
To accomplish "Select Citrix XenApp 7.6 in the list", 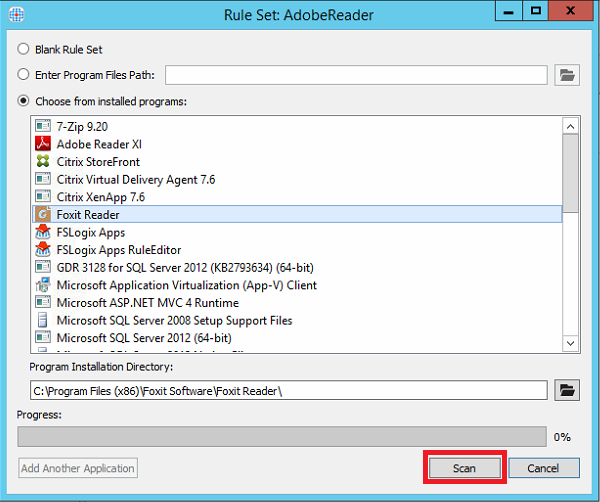I will click(297, 197).
